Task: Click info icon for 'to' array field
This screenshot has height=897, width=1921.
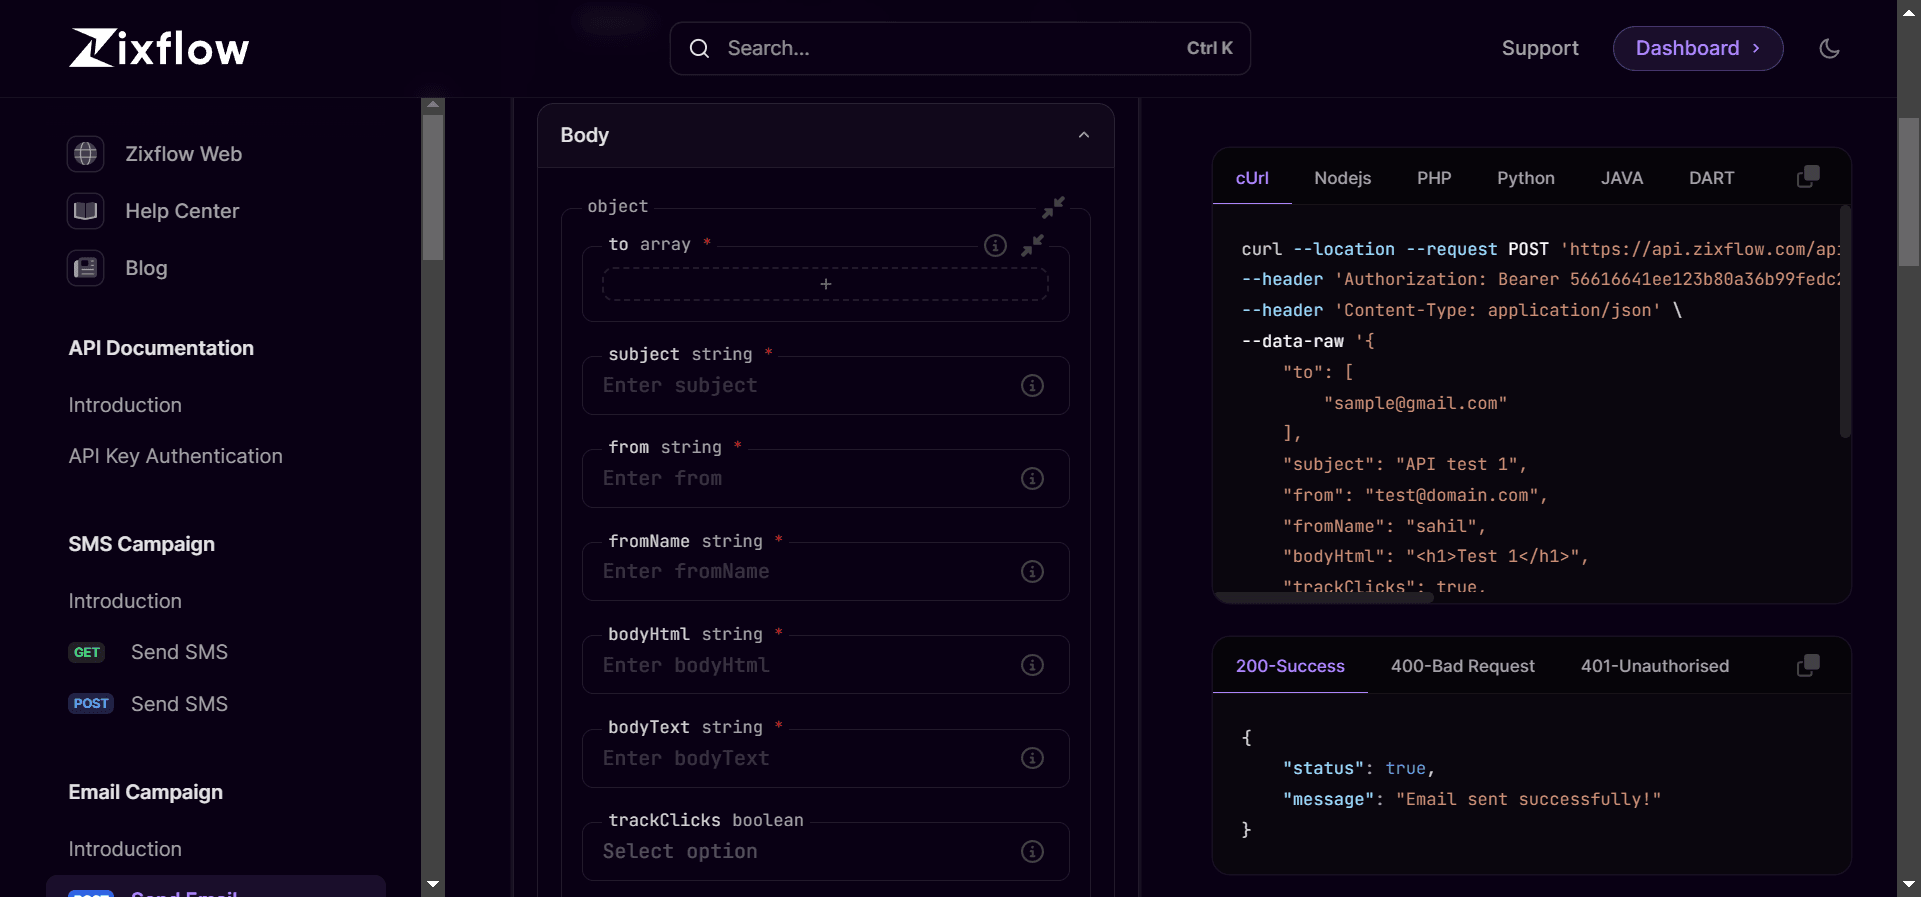Action: (x=995, y=245)
